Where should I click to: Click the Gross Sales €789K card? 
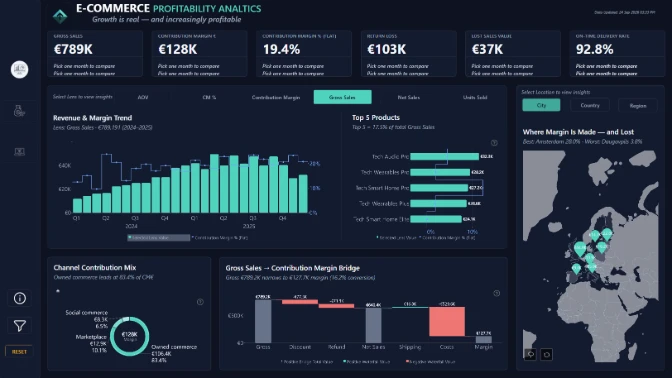pyautogui.click(x=95, y=54)
